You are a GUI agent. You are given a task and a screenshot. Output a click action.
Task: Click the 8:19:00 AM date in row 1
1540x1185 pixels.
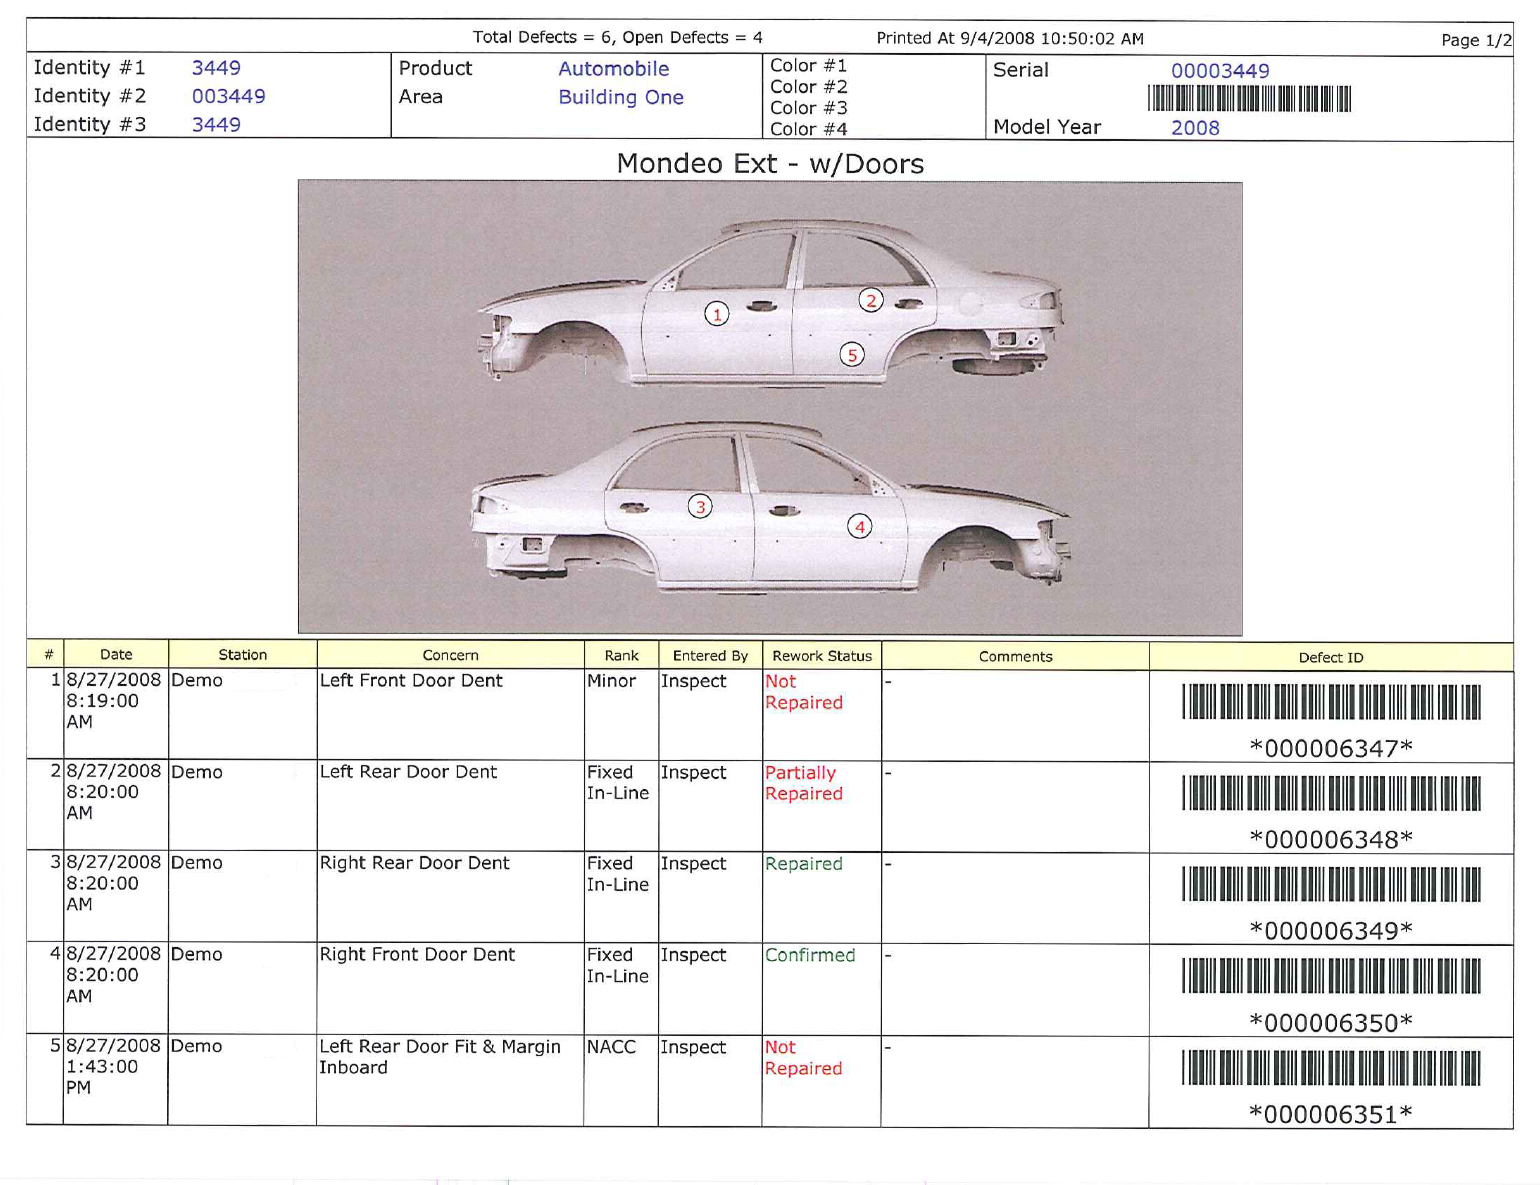coord(113,701)
